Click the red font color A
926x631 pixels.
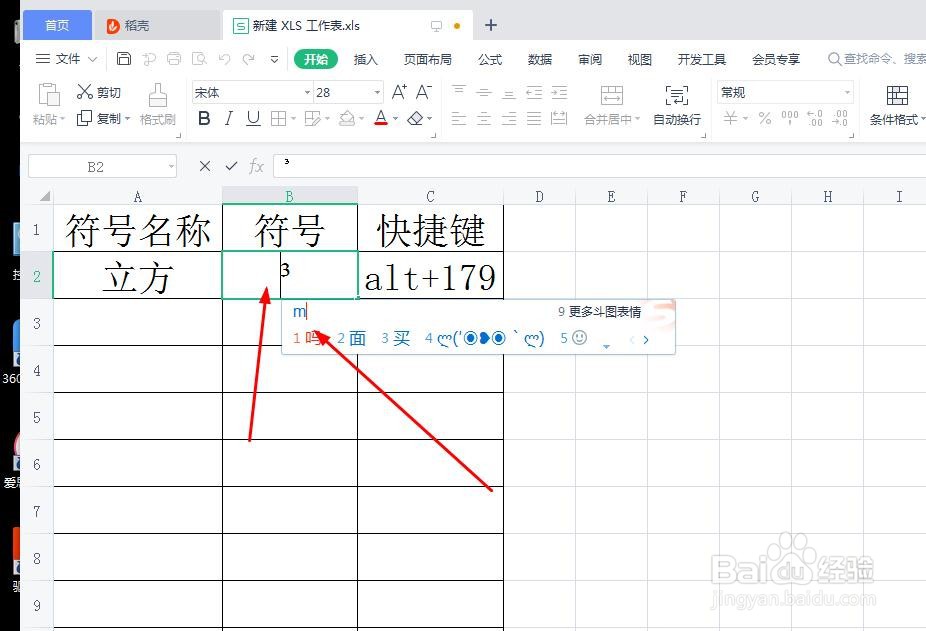381,118
